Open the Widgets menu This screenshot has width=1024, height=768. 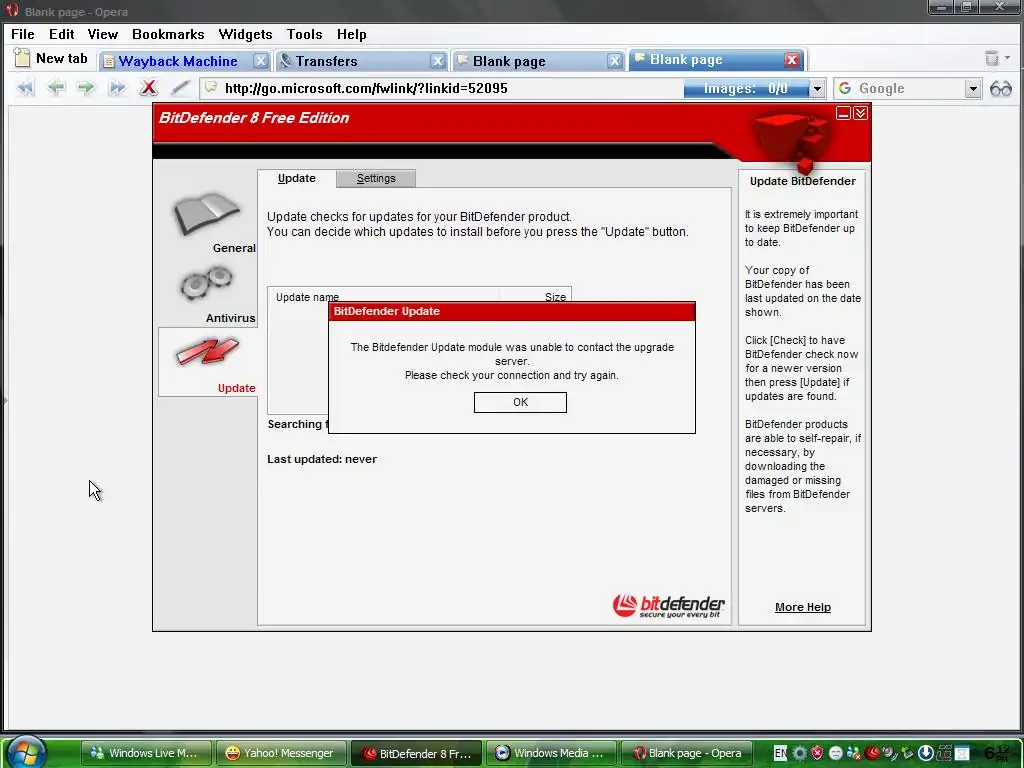tap(245, 34)
